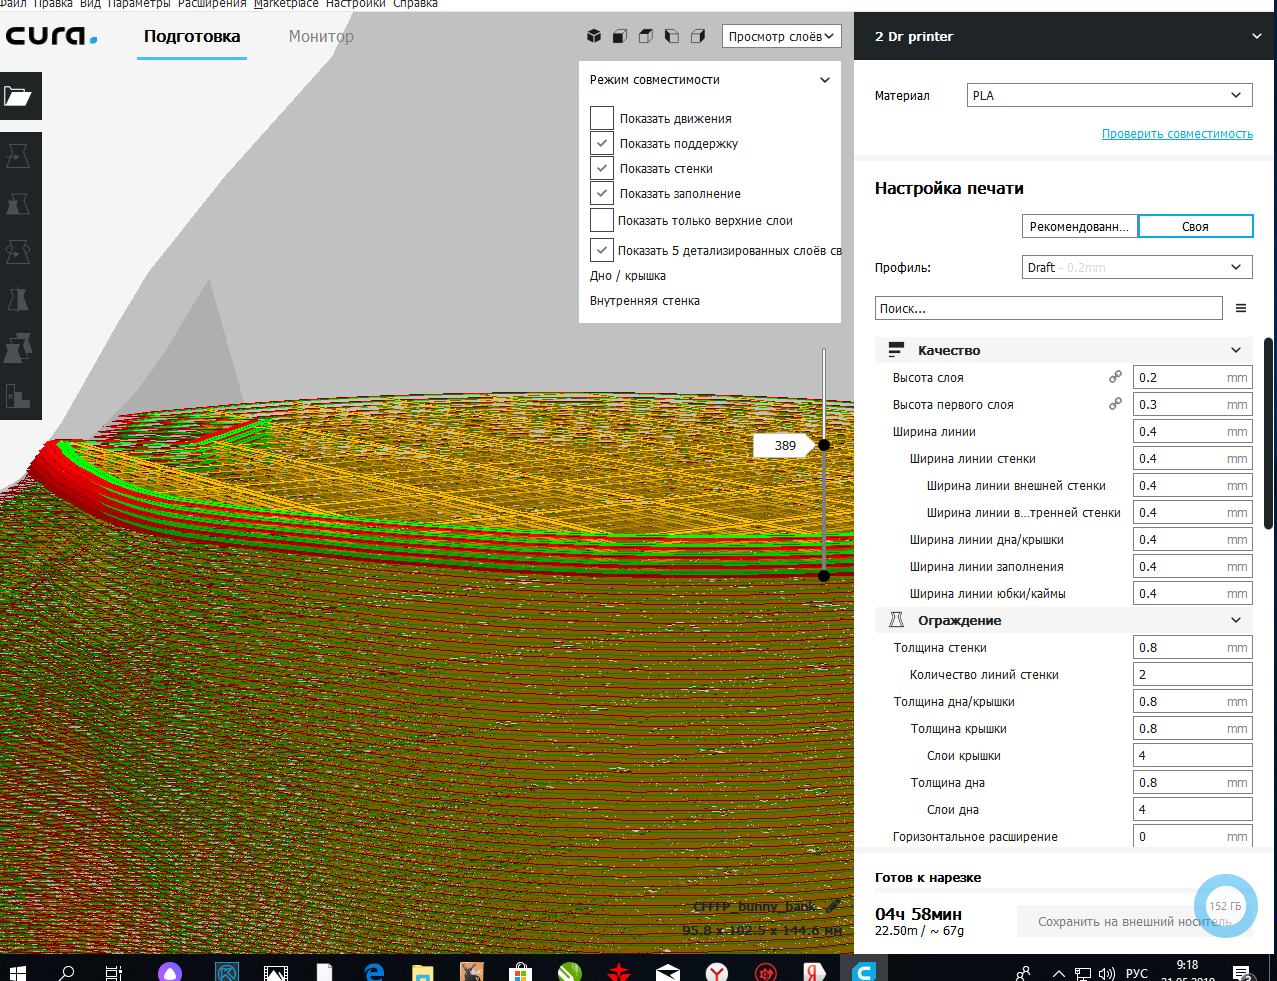Uncheck the 'Показать поддержку' checkbox
This screenshot has width=1277, height=981.
(x=602, y=143)
